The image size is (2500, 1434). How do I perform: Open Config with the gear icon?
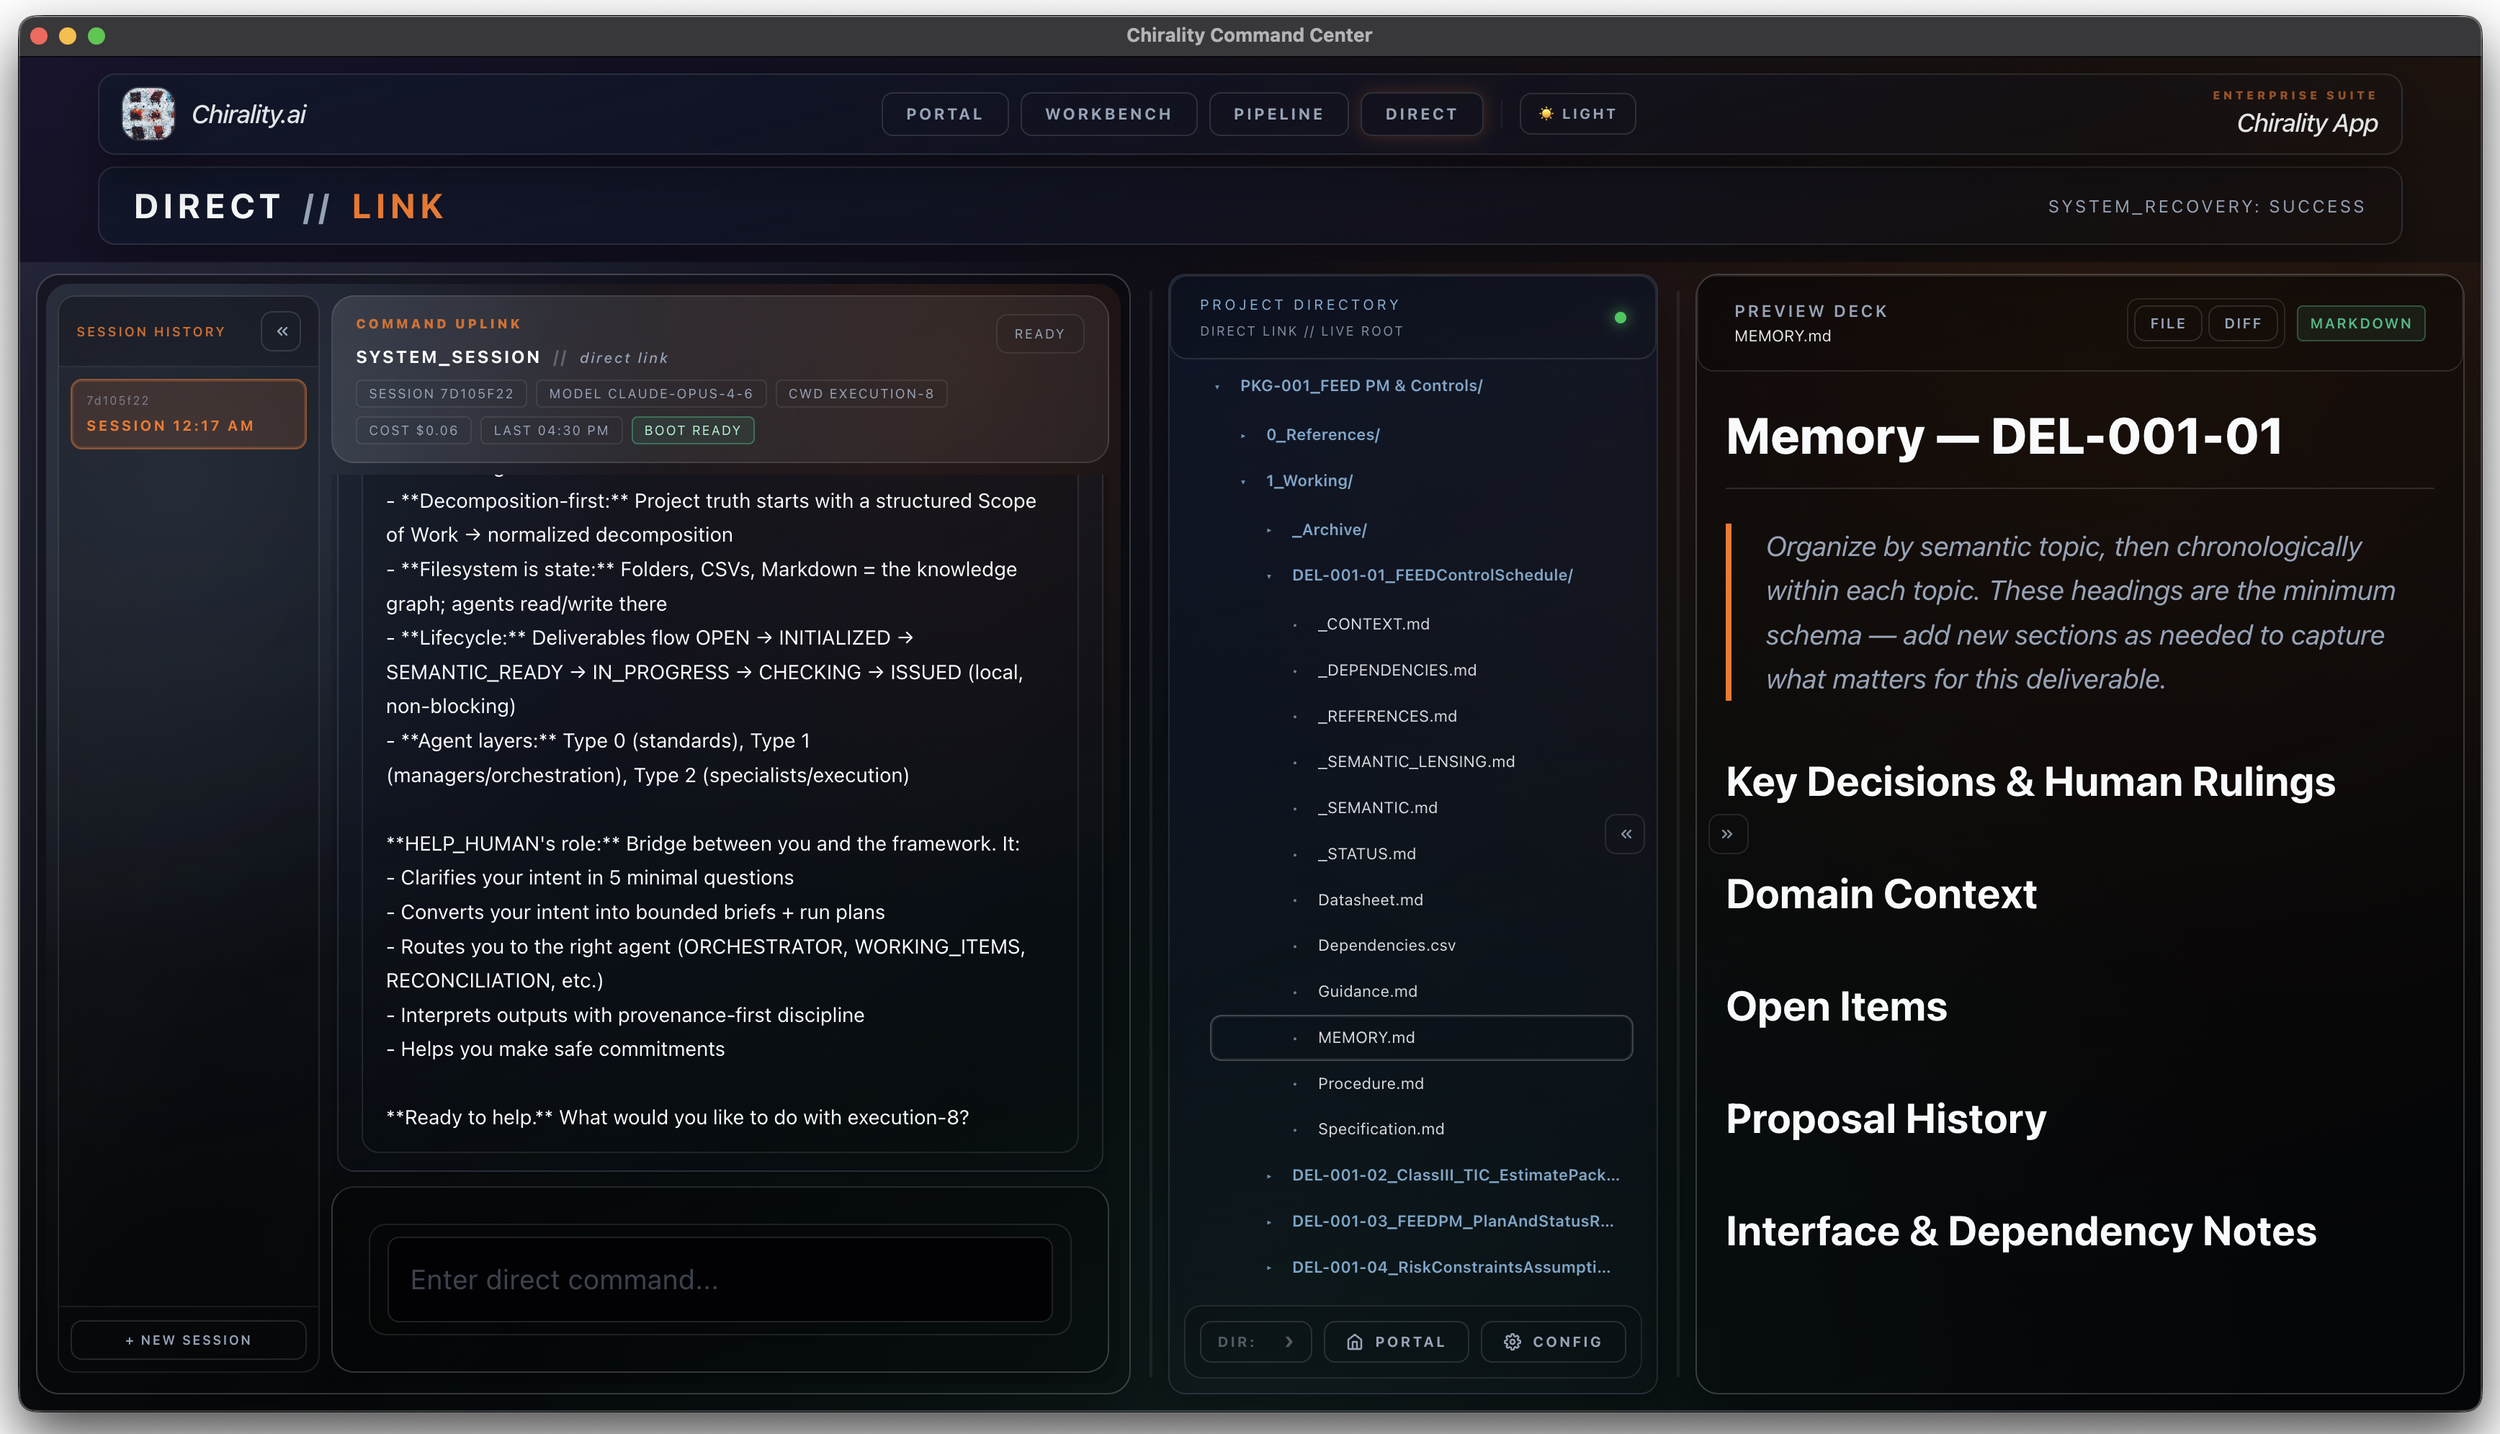click(1553, 1342)
